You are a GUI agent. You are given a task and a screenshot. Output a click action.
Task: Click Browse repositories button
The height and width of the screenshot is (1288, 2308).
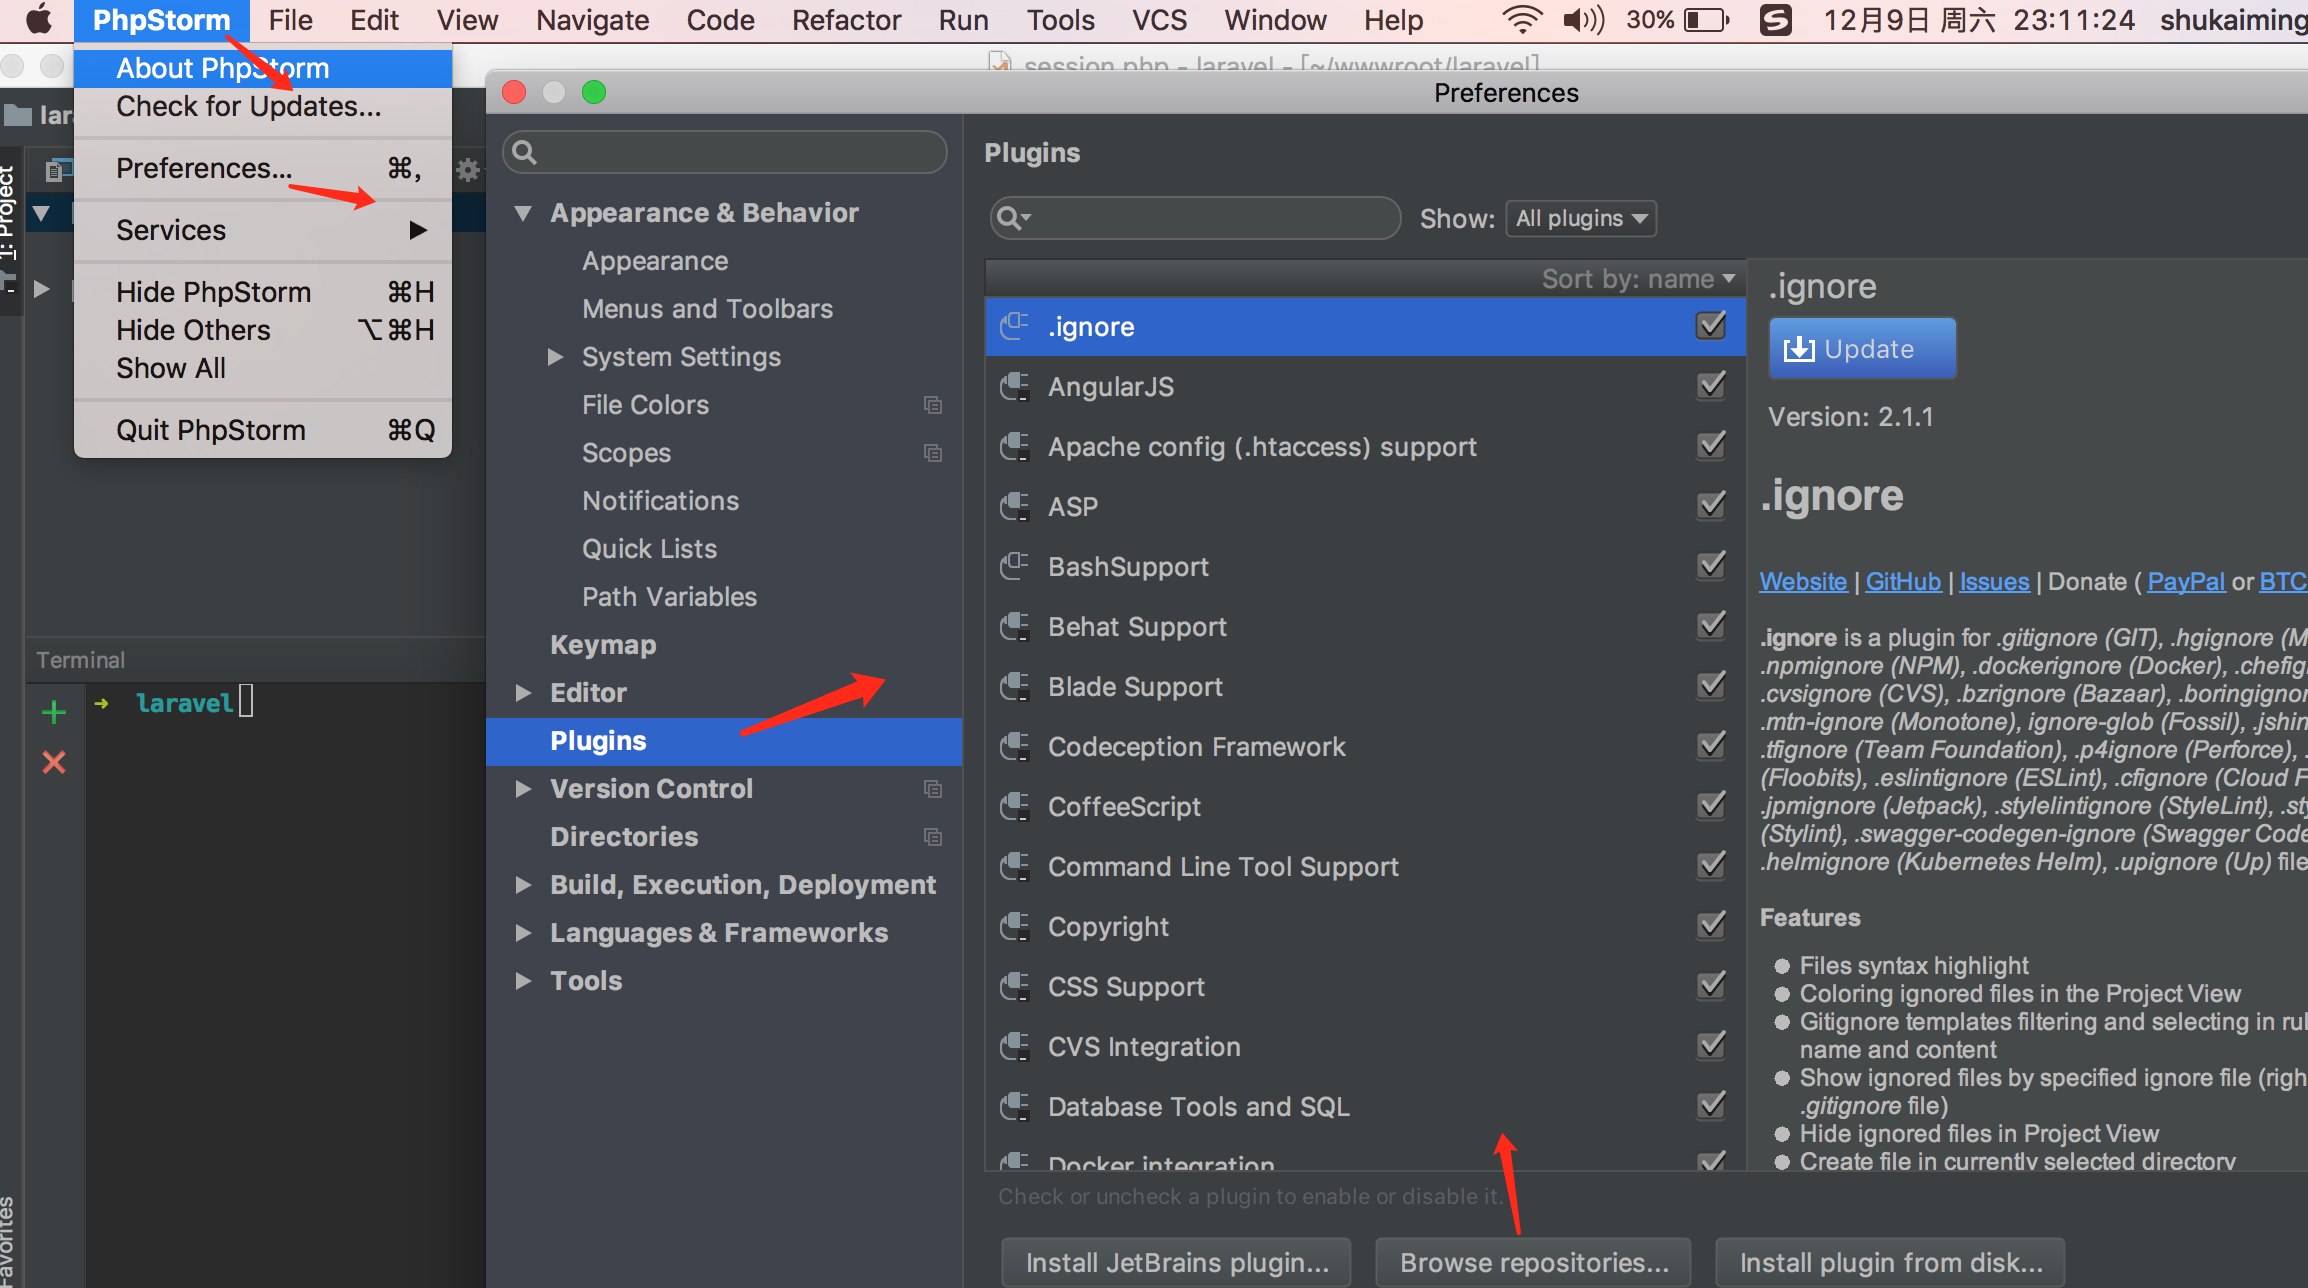1530,1261
